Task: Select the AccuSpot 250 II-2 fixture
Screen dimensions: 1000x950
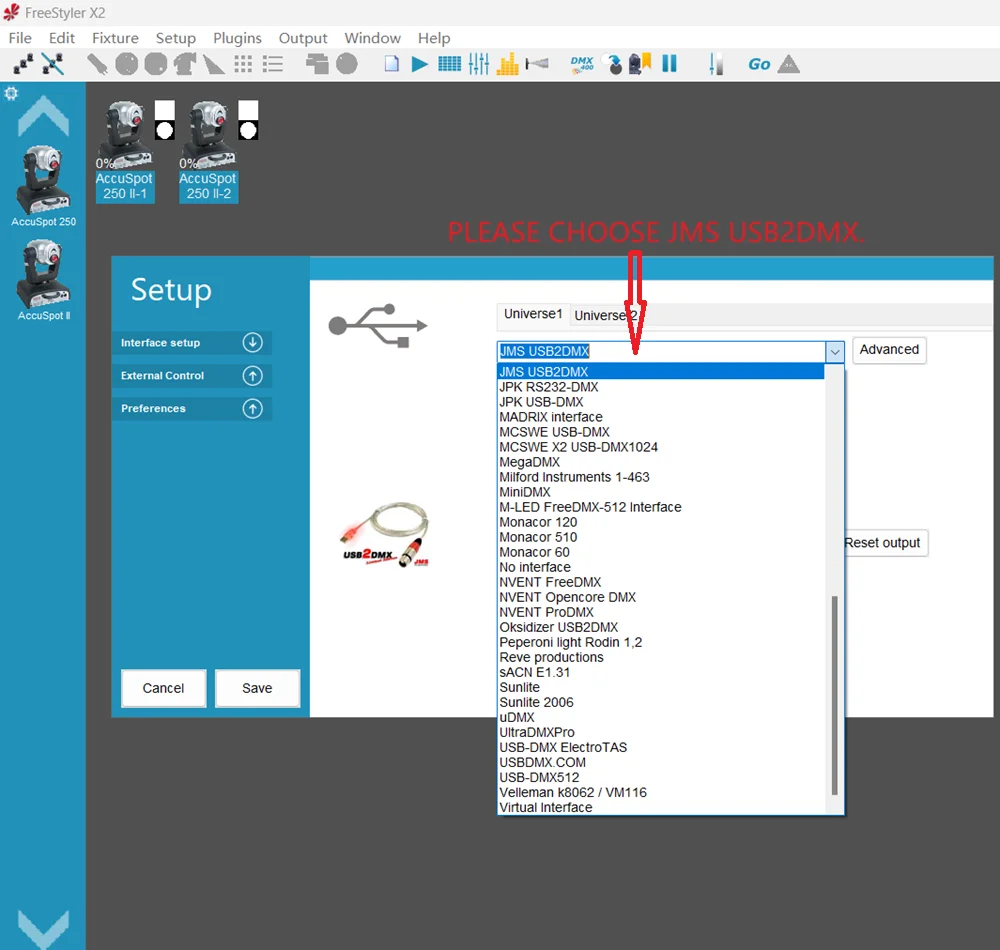Action: tap(208, 152)
